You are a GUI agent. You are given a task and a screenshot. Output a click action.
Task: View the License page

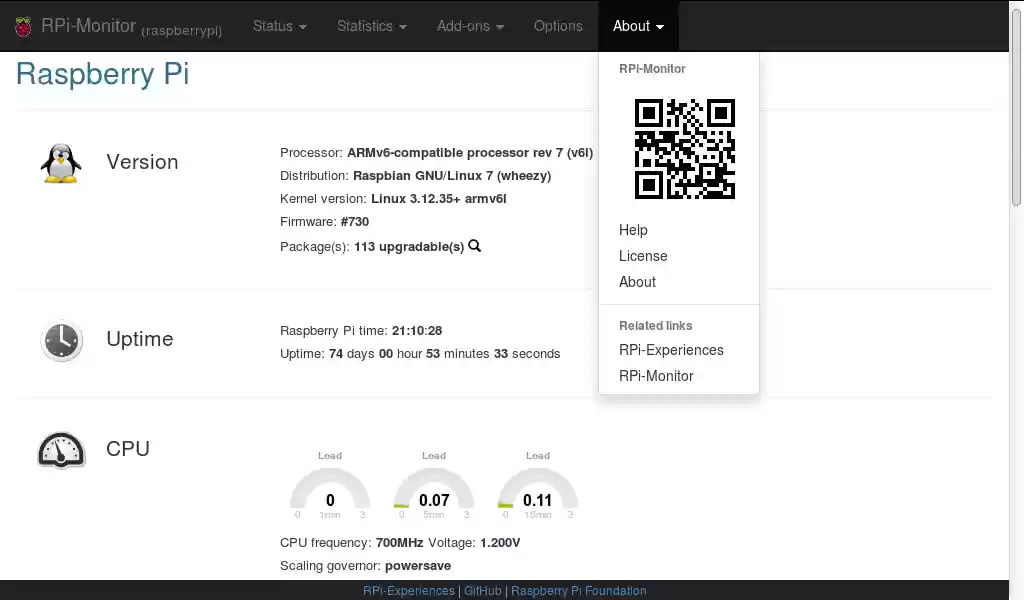tap(643, 256)
